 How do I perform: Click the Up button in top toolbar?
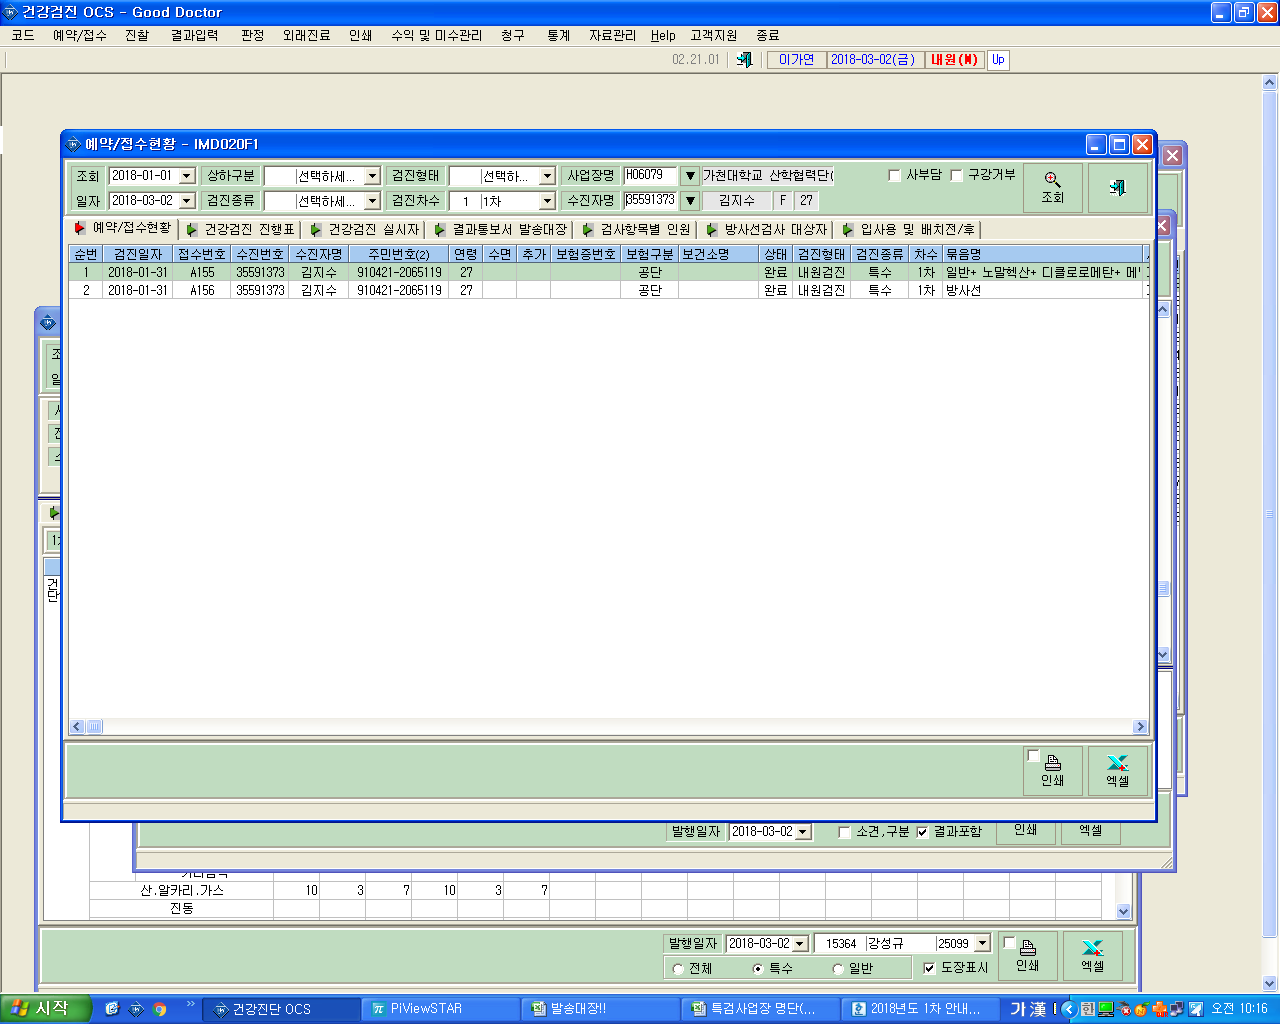point(998,60)
